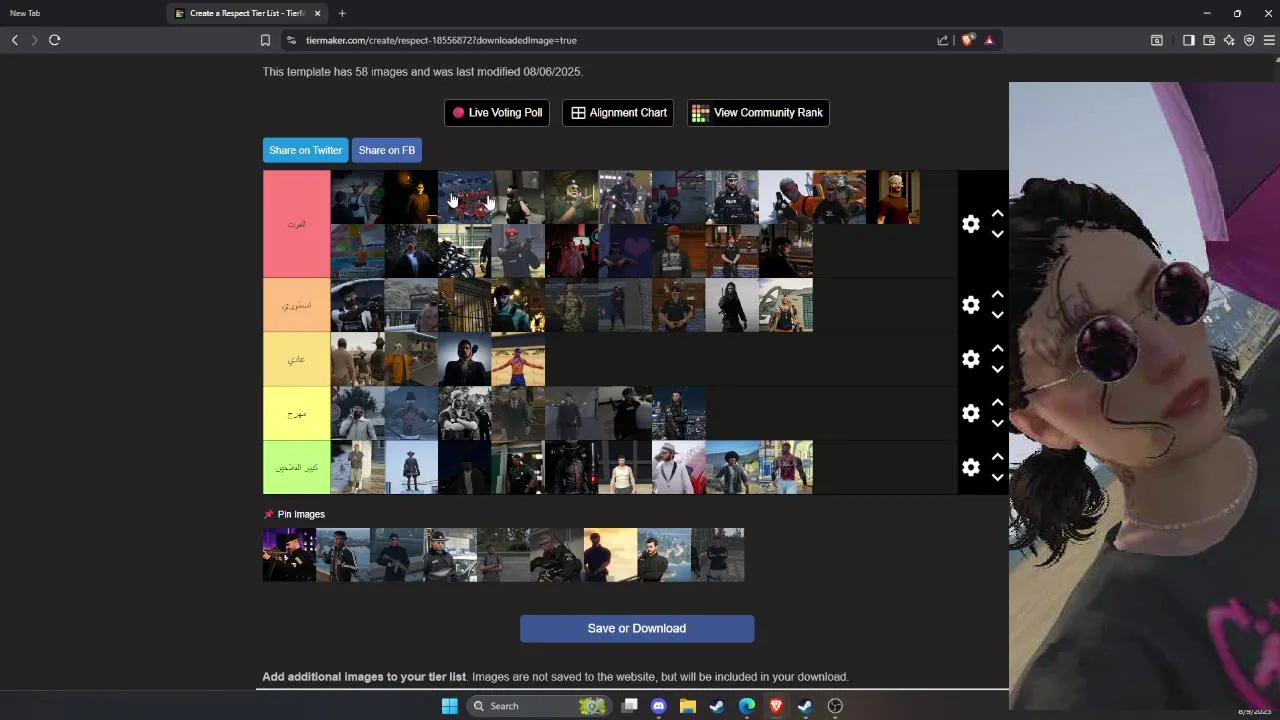1280x720 pixels.
Task: Select the blonde woman image in orange tier
Action: tap(786, 305)
